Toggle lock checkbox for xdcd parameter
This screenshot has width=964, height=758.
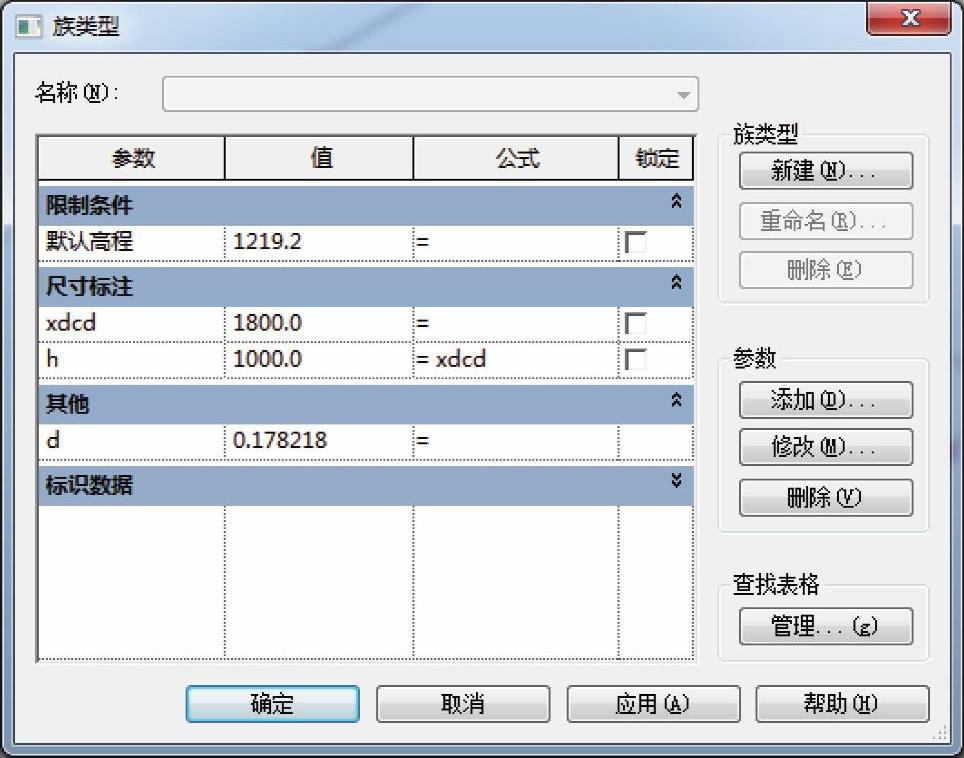(635, 323)
